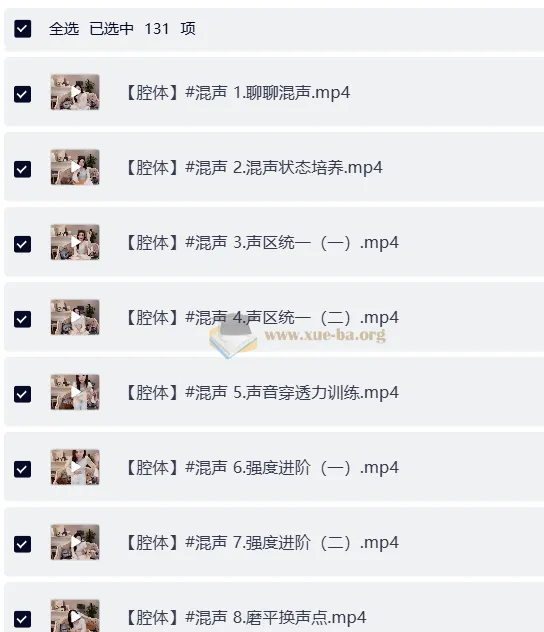Toggle checkbox for 4.声区统一（二）.mp4
The image size is (544, 632).
click(x=23, y=319)
